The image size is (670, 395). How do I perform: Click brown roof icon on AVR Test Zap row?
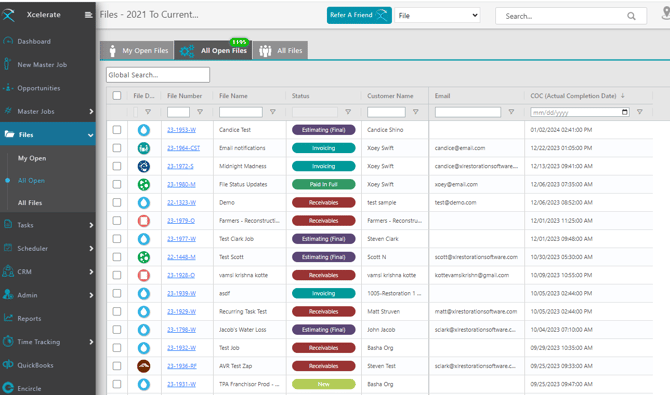pos(144,366)
